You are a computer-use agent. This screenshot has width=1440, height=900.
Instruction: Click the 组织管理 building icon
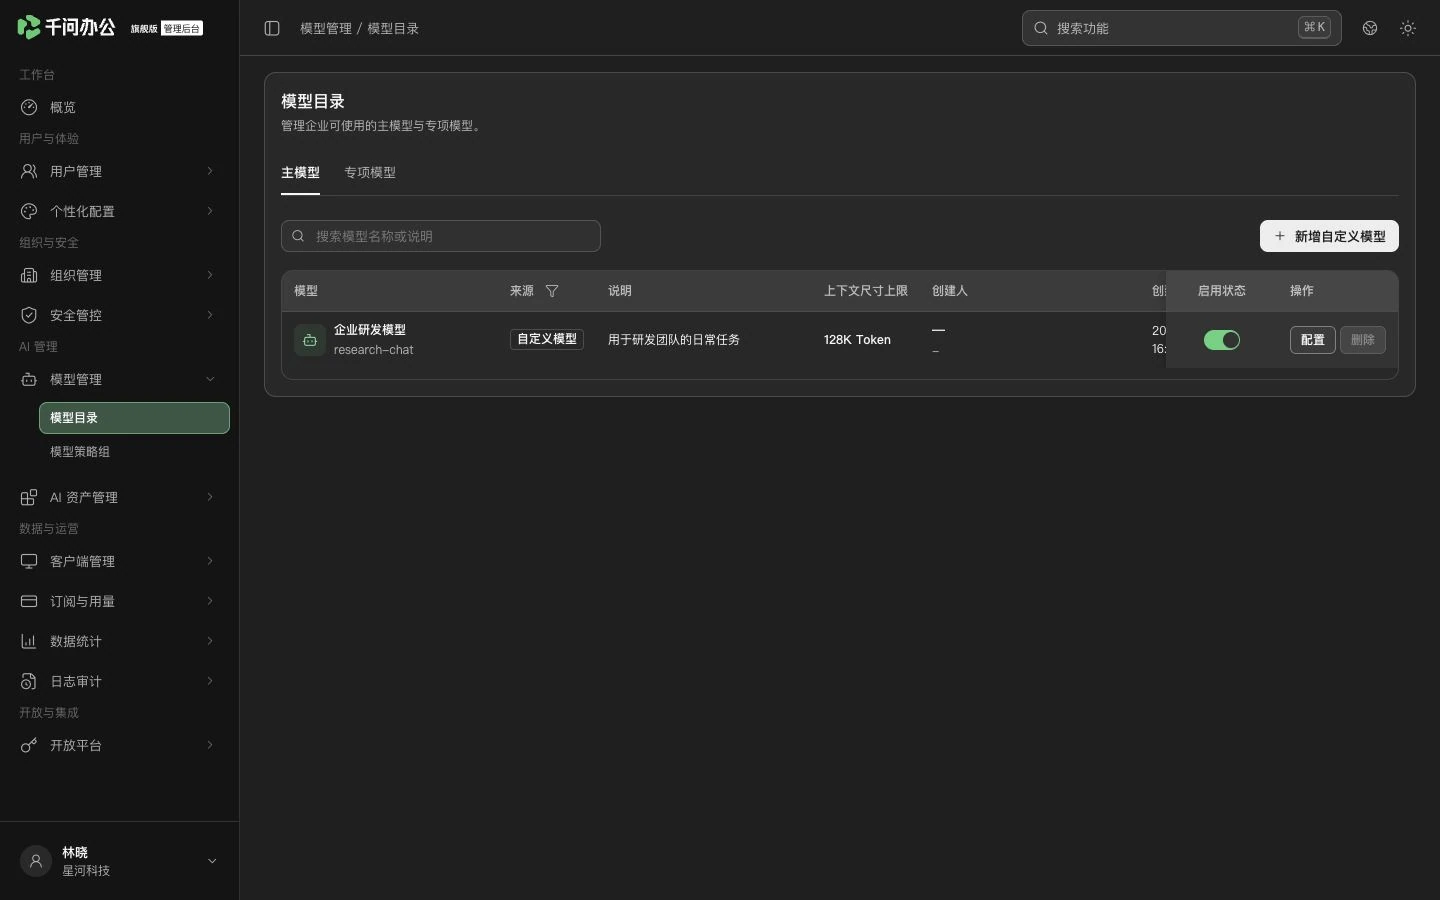[x=29, y=275]
